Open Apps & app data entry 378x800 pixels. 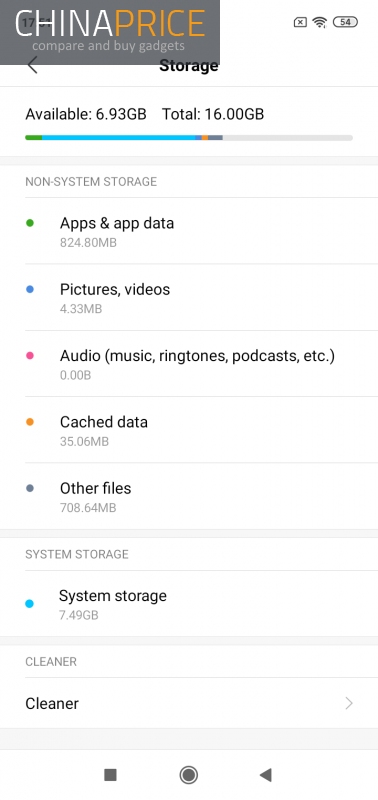click(189, 231)
